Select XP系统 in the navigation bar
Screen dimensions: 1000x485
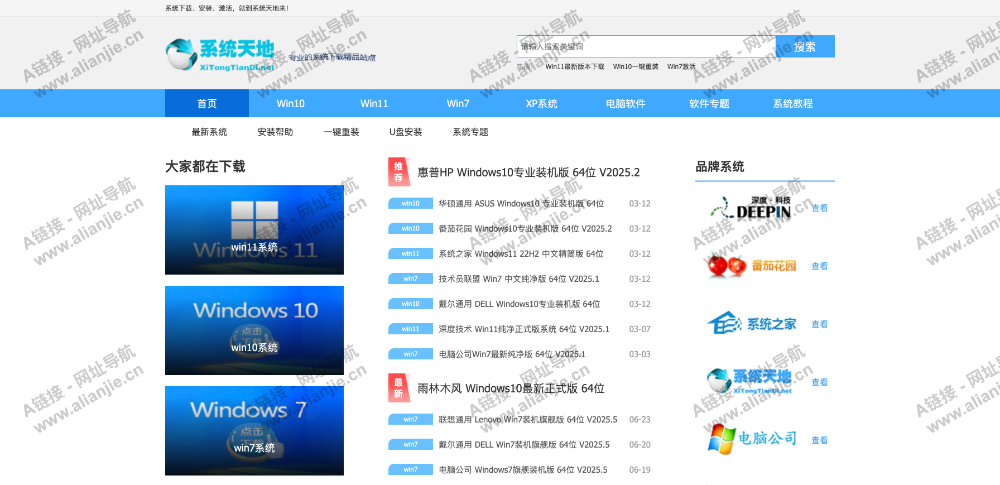pos(541,103)
